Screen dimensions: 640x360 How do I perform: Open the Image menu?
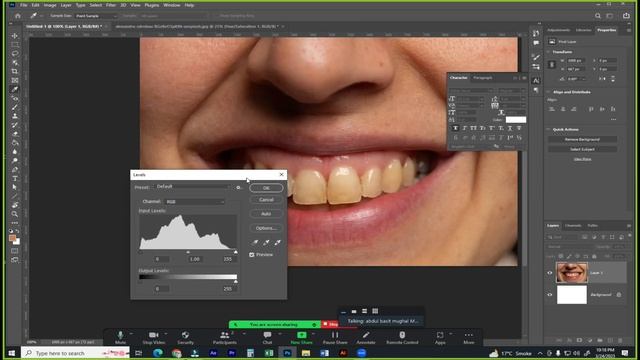(50, 5)
